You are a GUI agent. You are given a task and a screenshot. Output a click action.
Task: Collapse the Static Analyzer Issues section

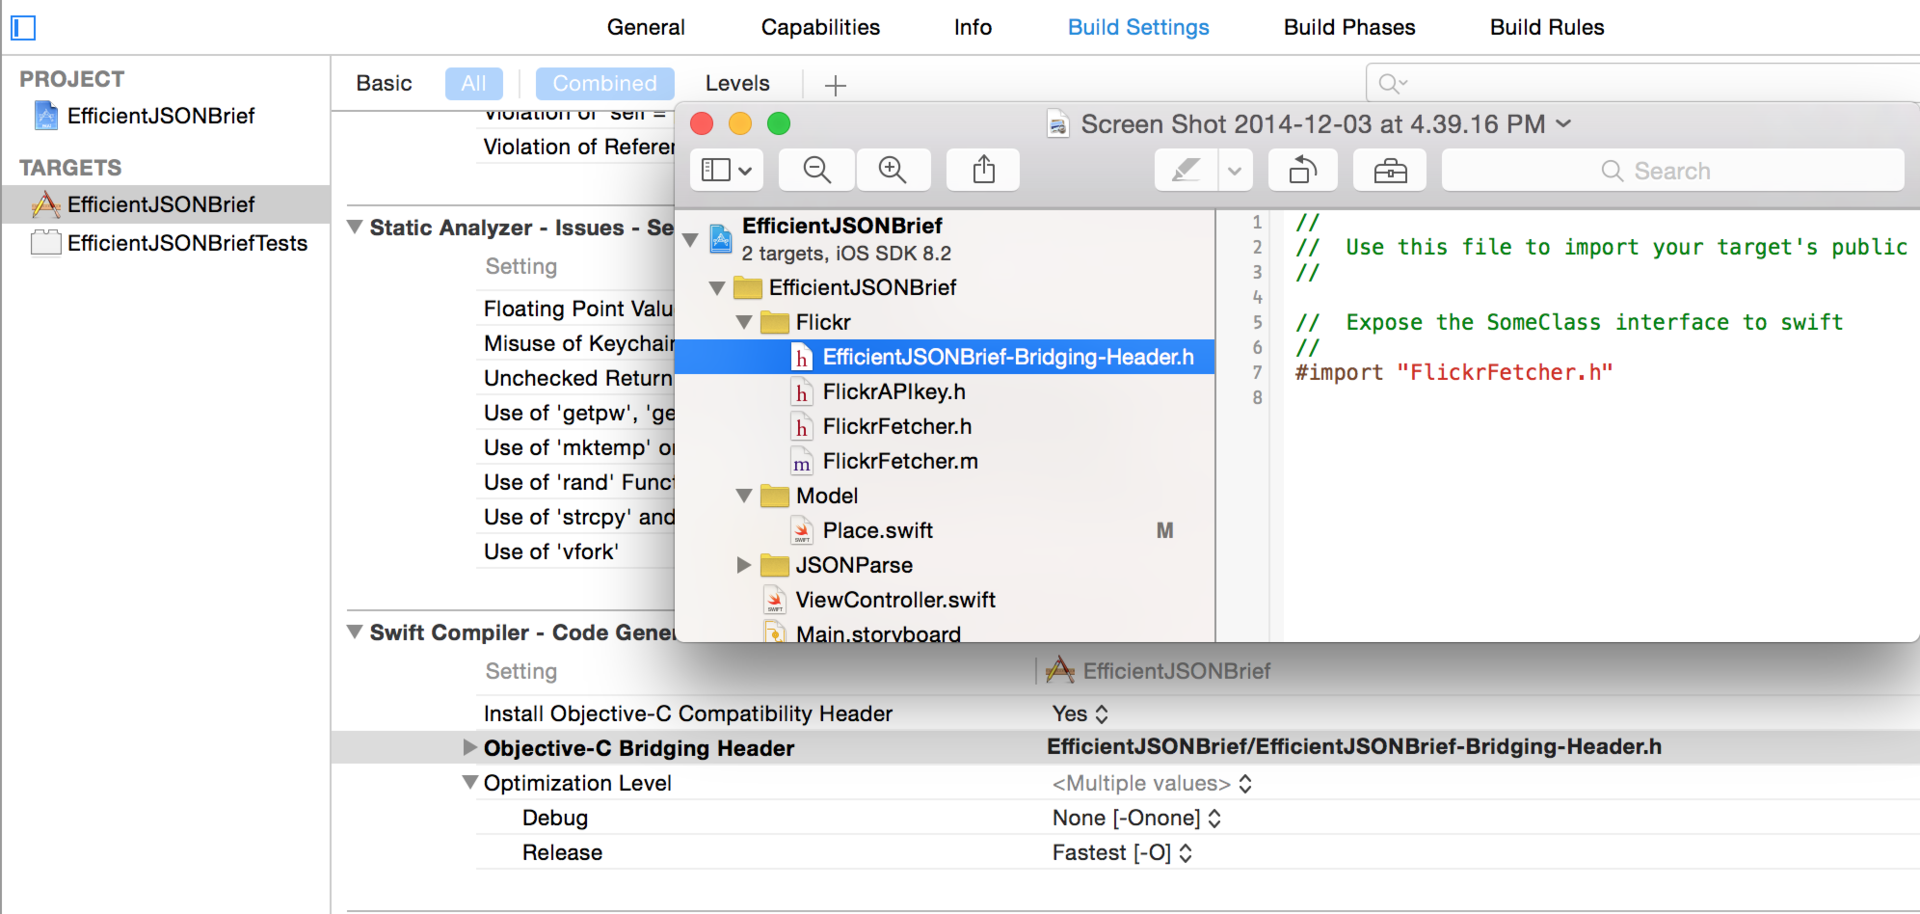click(x=355, y=227)
